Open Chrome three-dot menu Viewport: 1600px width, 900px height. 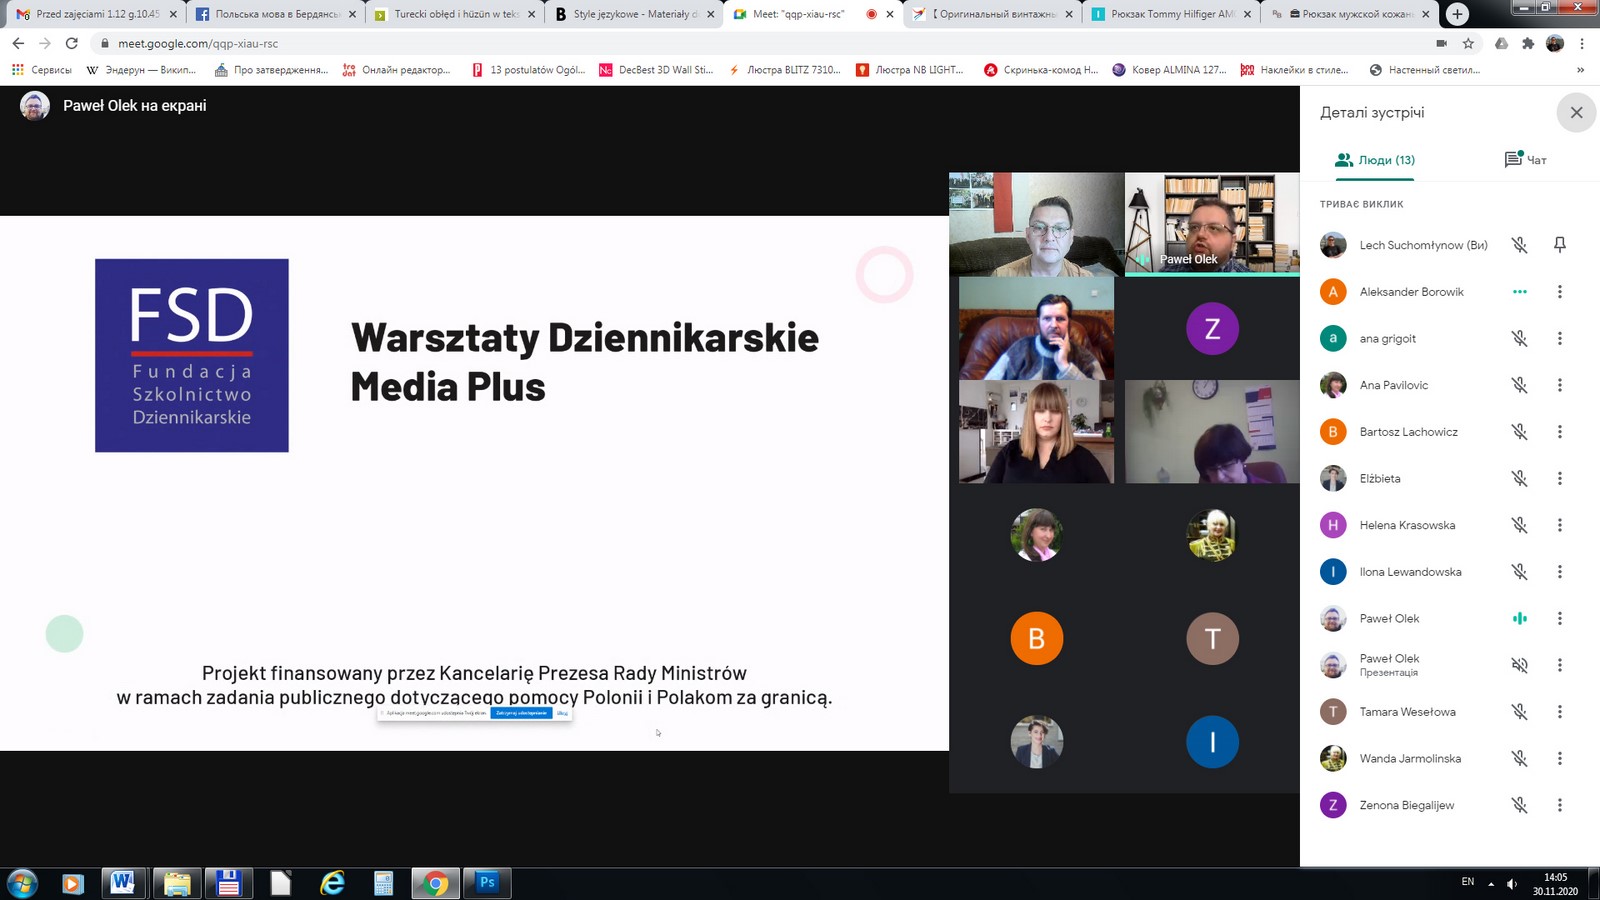[1582, 43]
